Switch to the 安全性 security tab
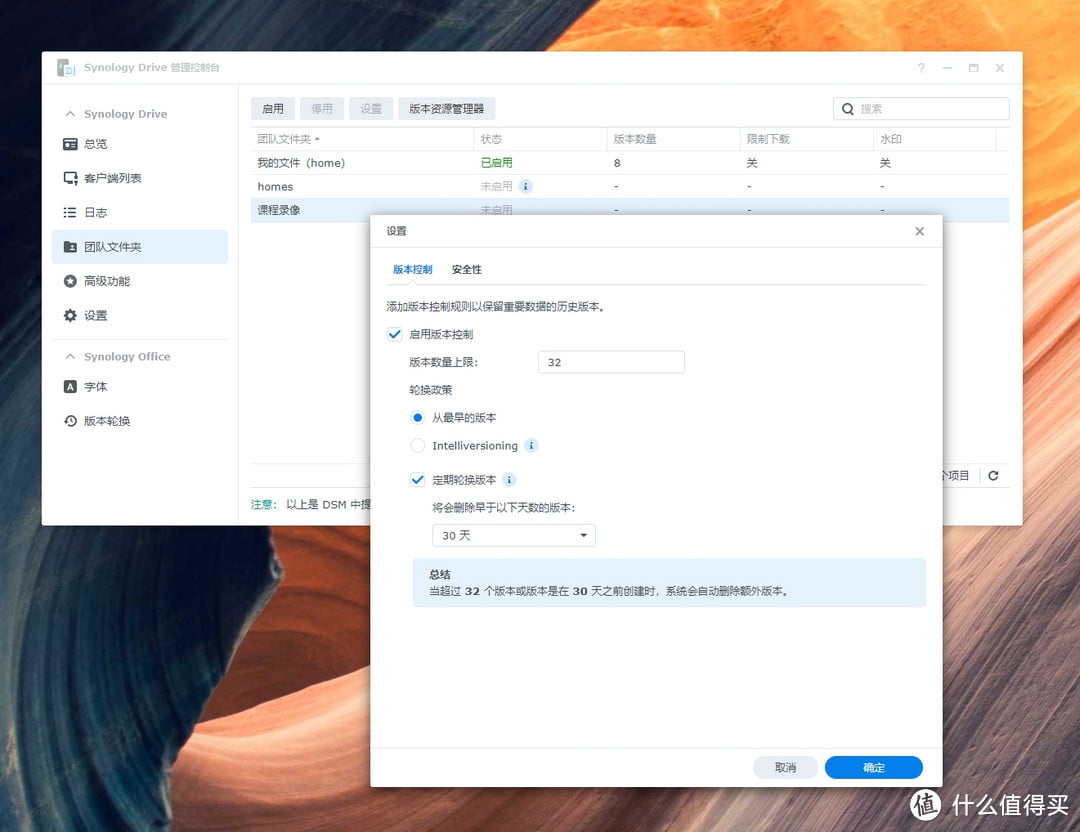This screenshot has height=832, width=1080. [466, 270]
